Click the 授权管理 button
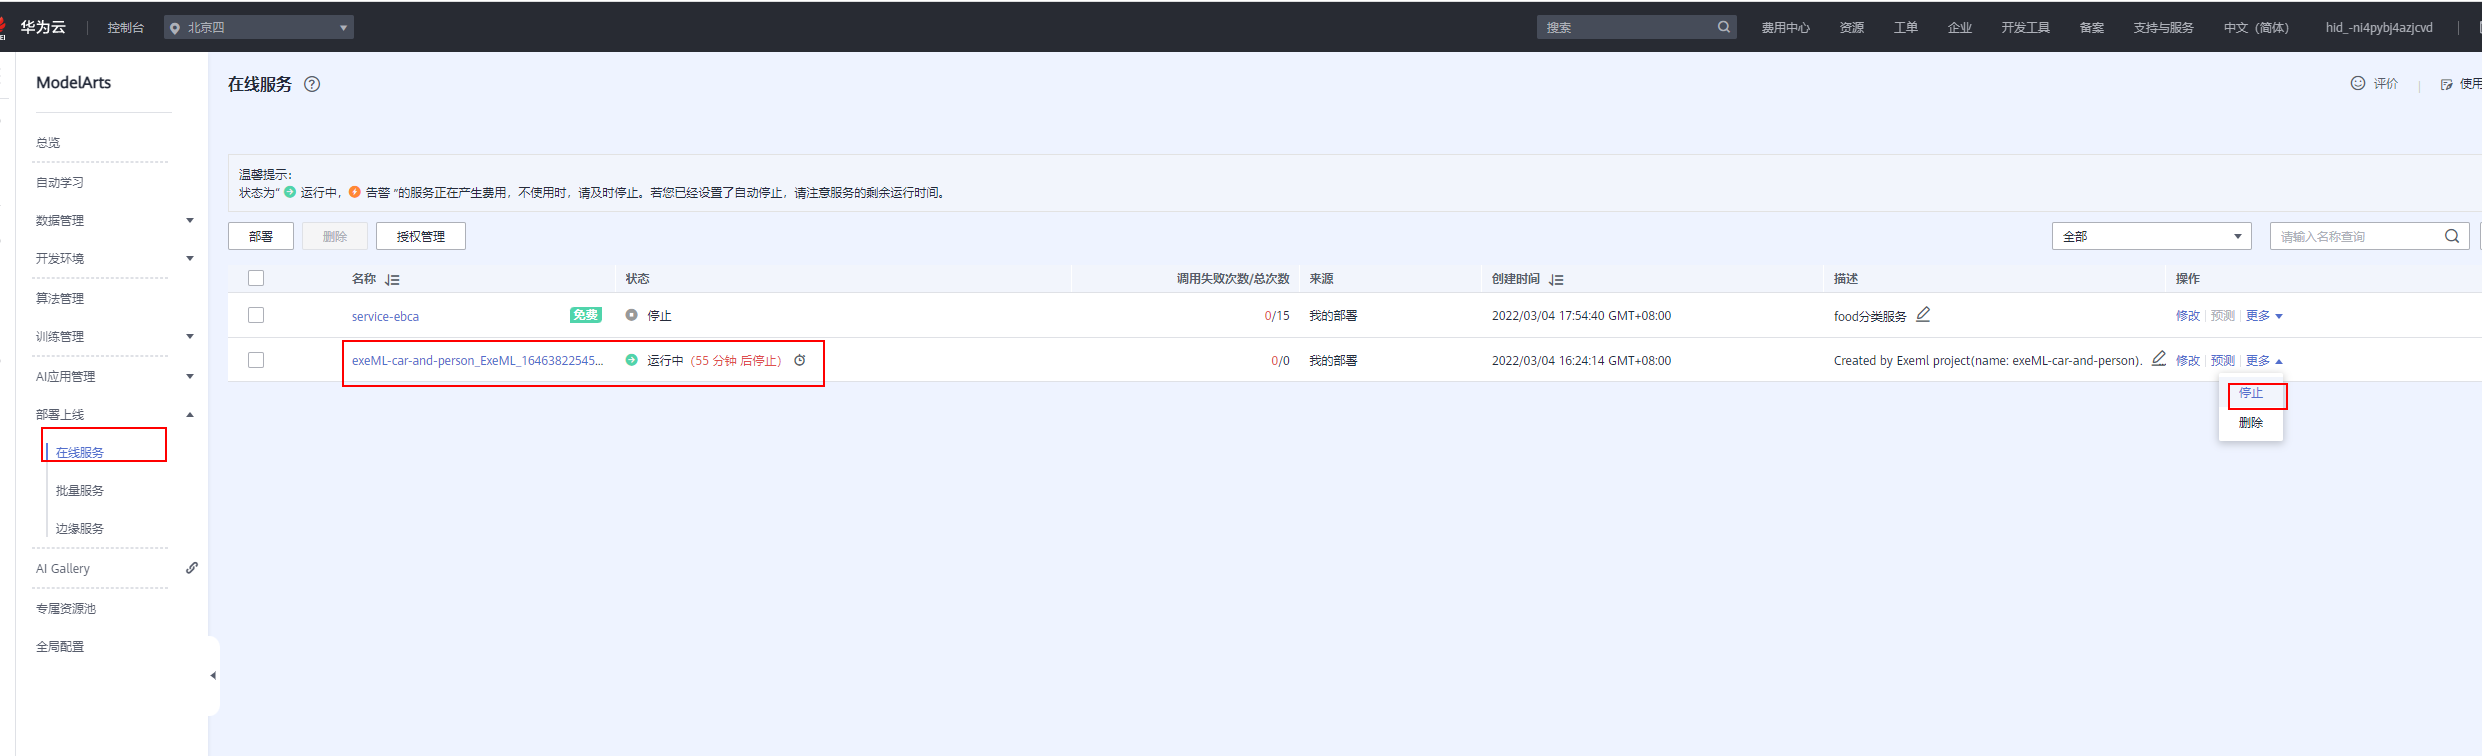This screenshot has height=756, width=2482. pyautogui.click(x=421, y=236)
